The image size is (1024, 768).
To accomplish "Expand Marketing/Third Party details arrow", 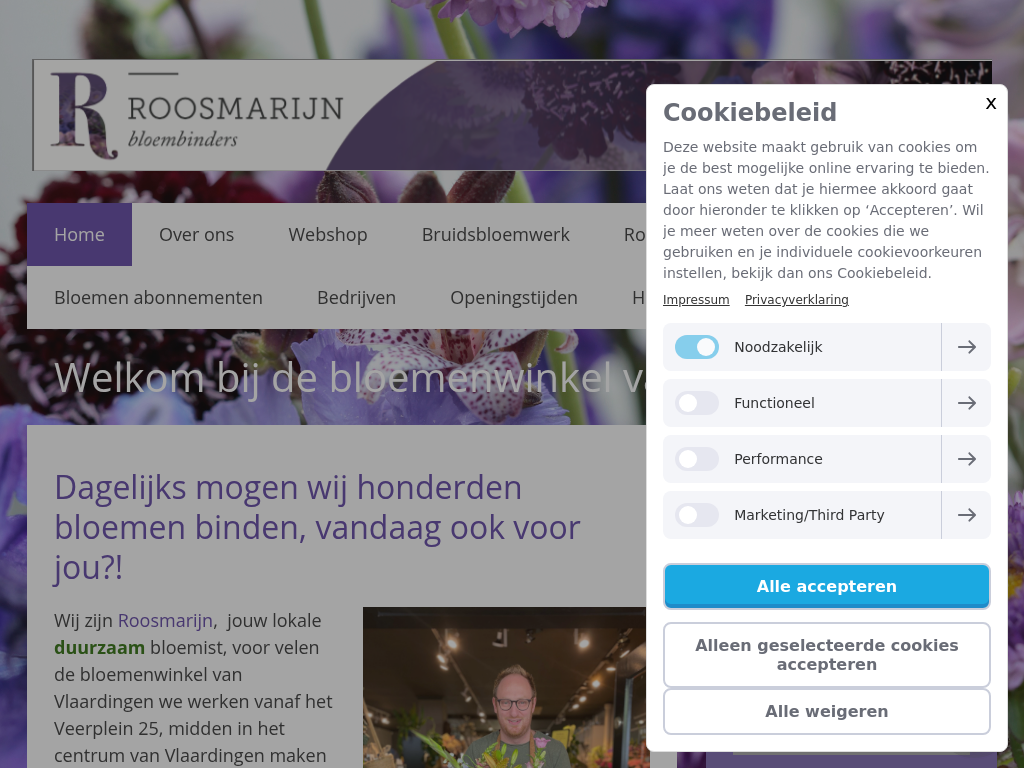I will [x=967, y=515].
